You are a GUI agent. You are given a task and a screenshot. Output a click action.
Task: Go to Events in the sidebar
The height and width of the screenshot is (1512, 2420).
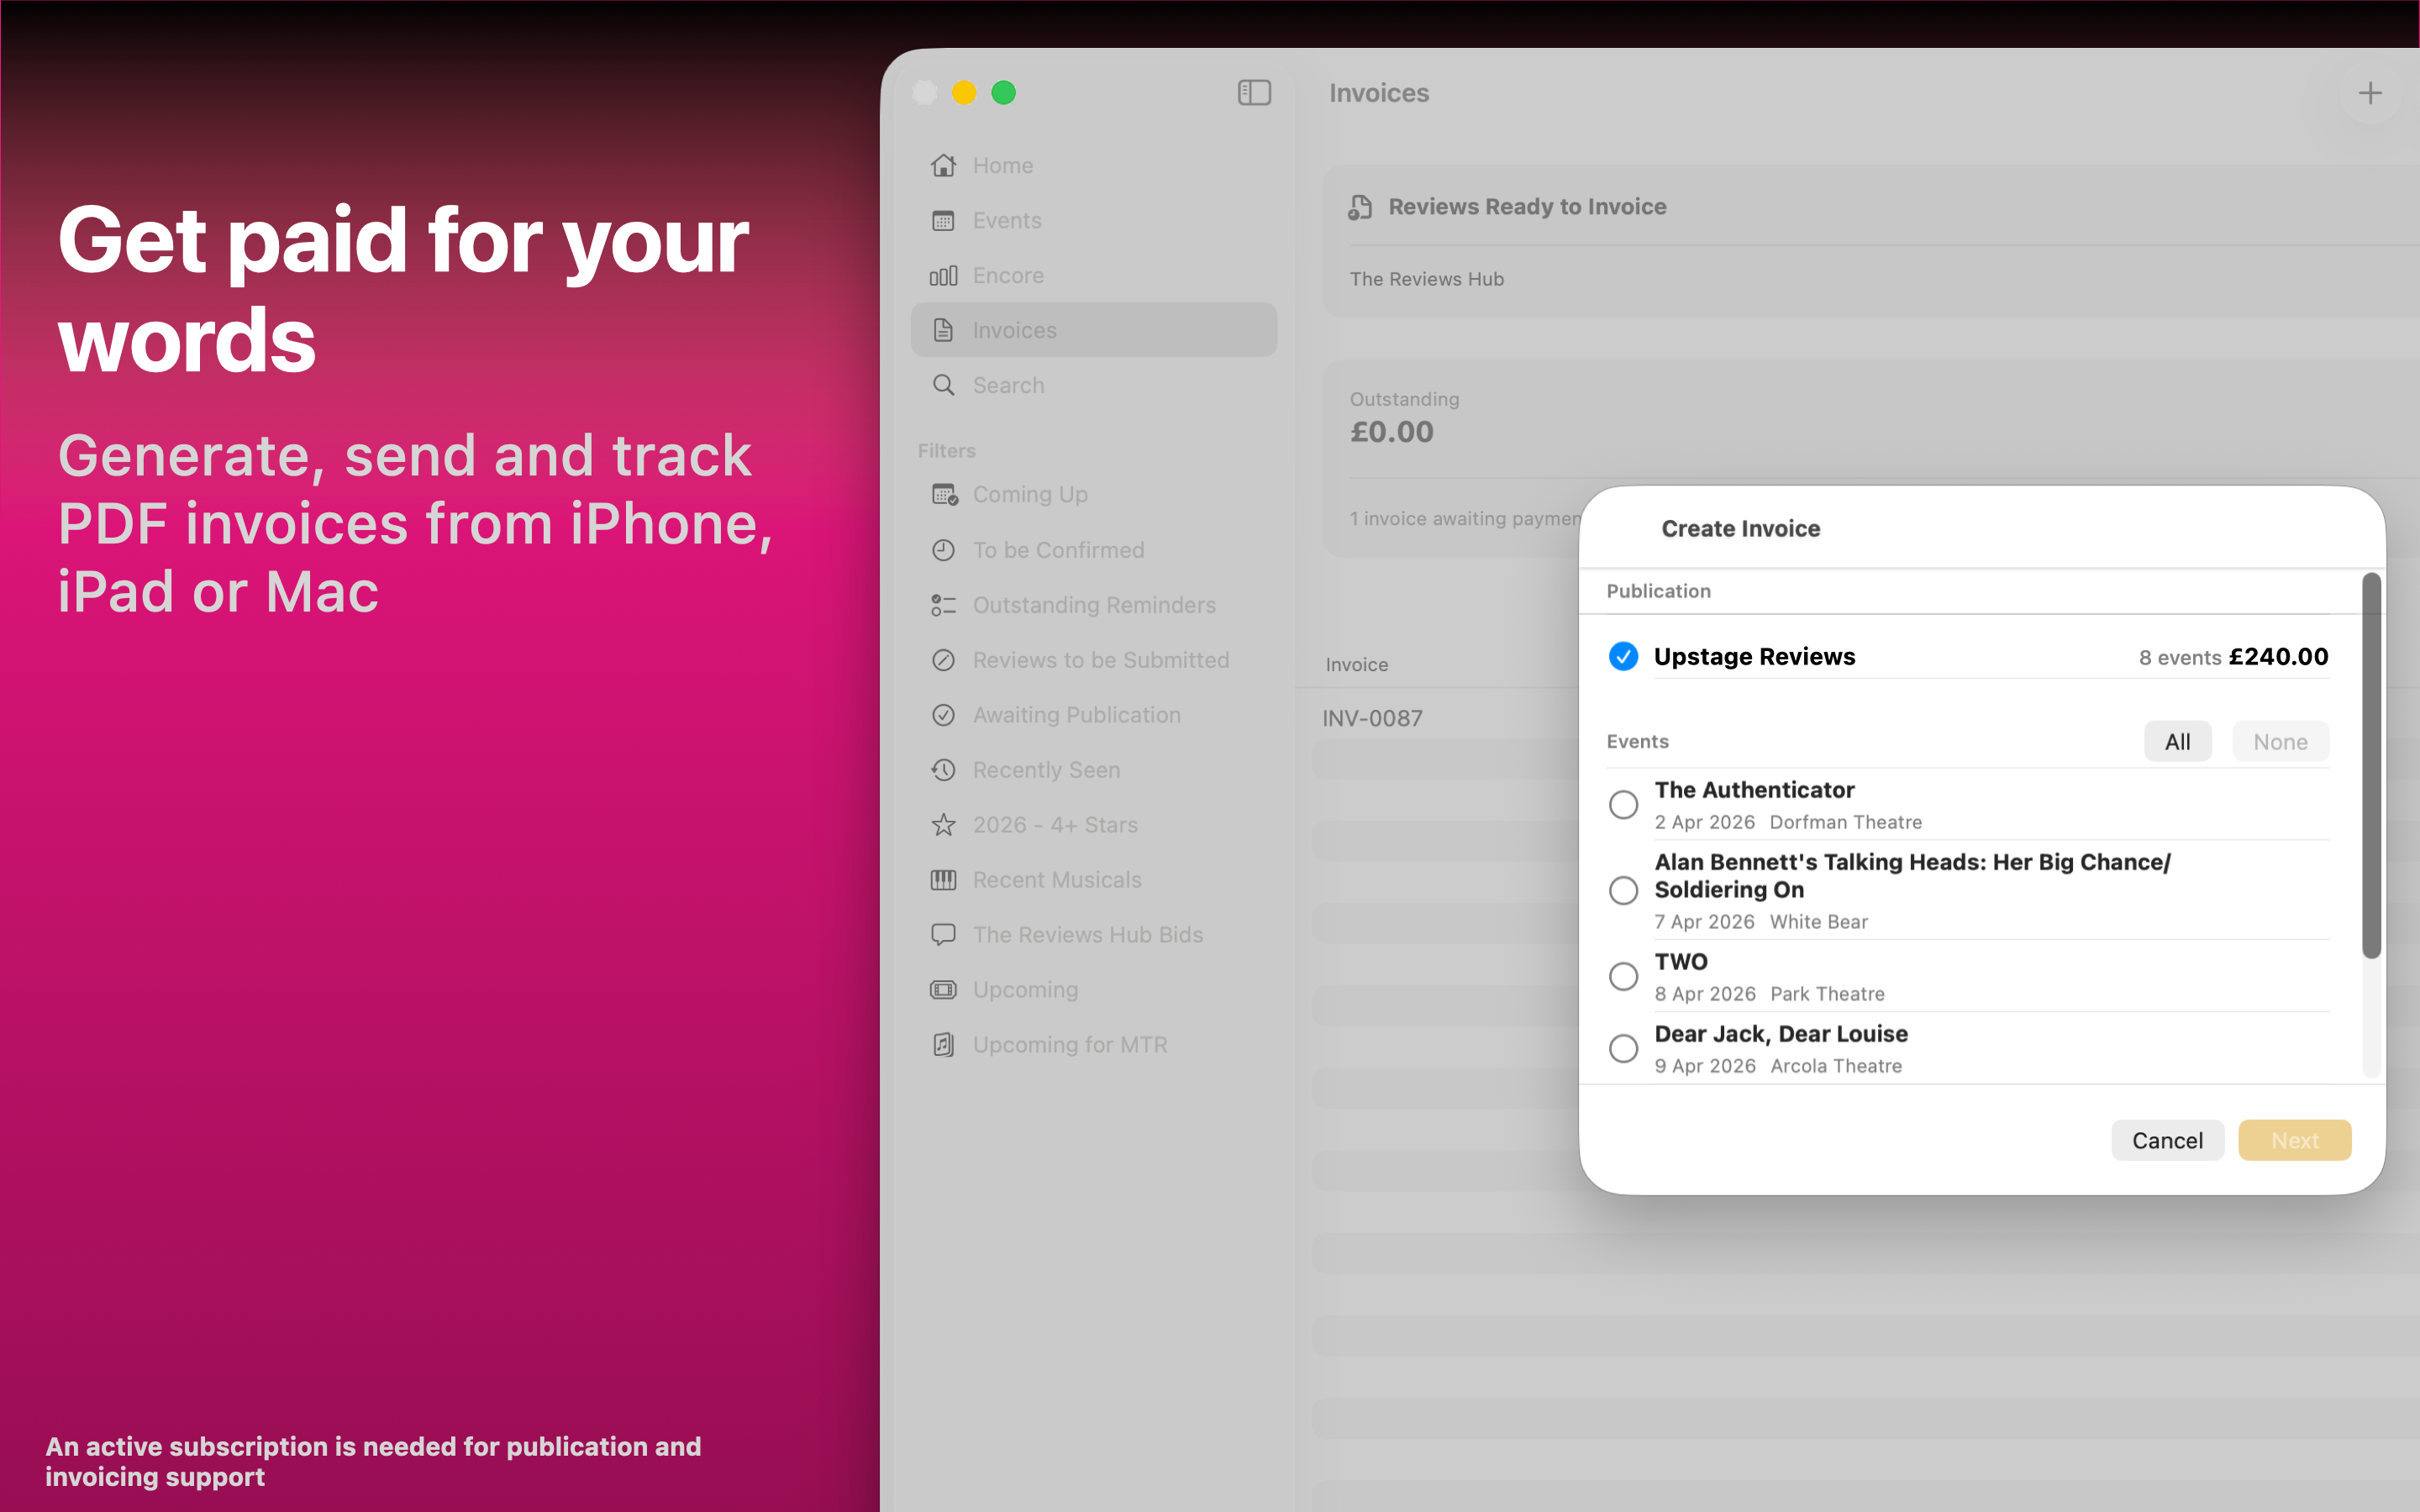point(1007,220)
